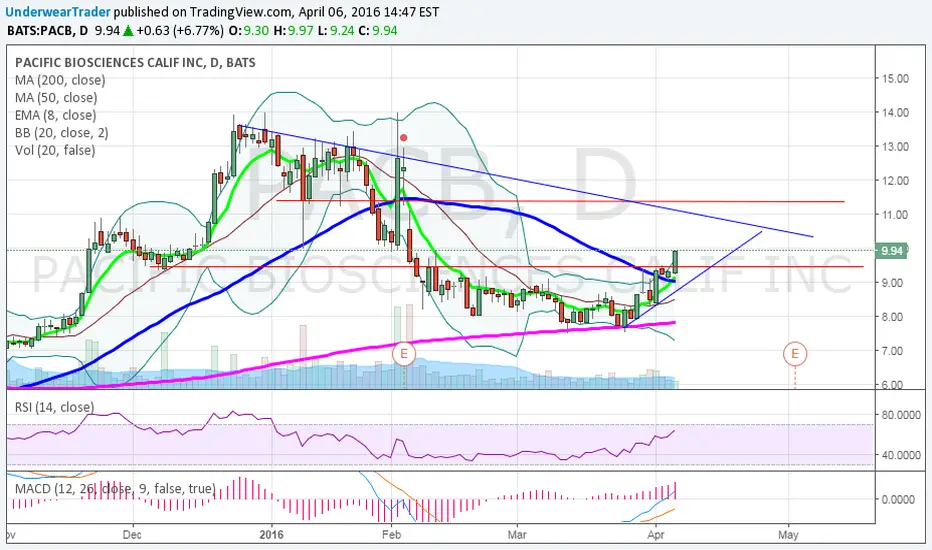Click the latest green April candlestick
Image resolution: width=932 pixels, height=550 pixels.
coord(675,262)
